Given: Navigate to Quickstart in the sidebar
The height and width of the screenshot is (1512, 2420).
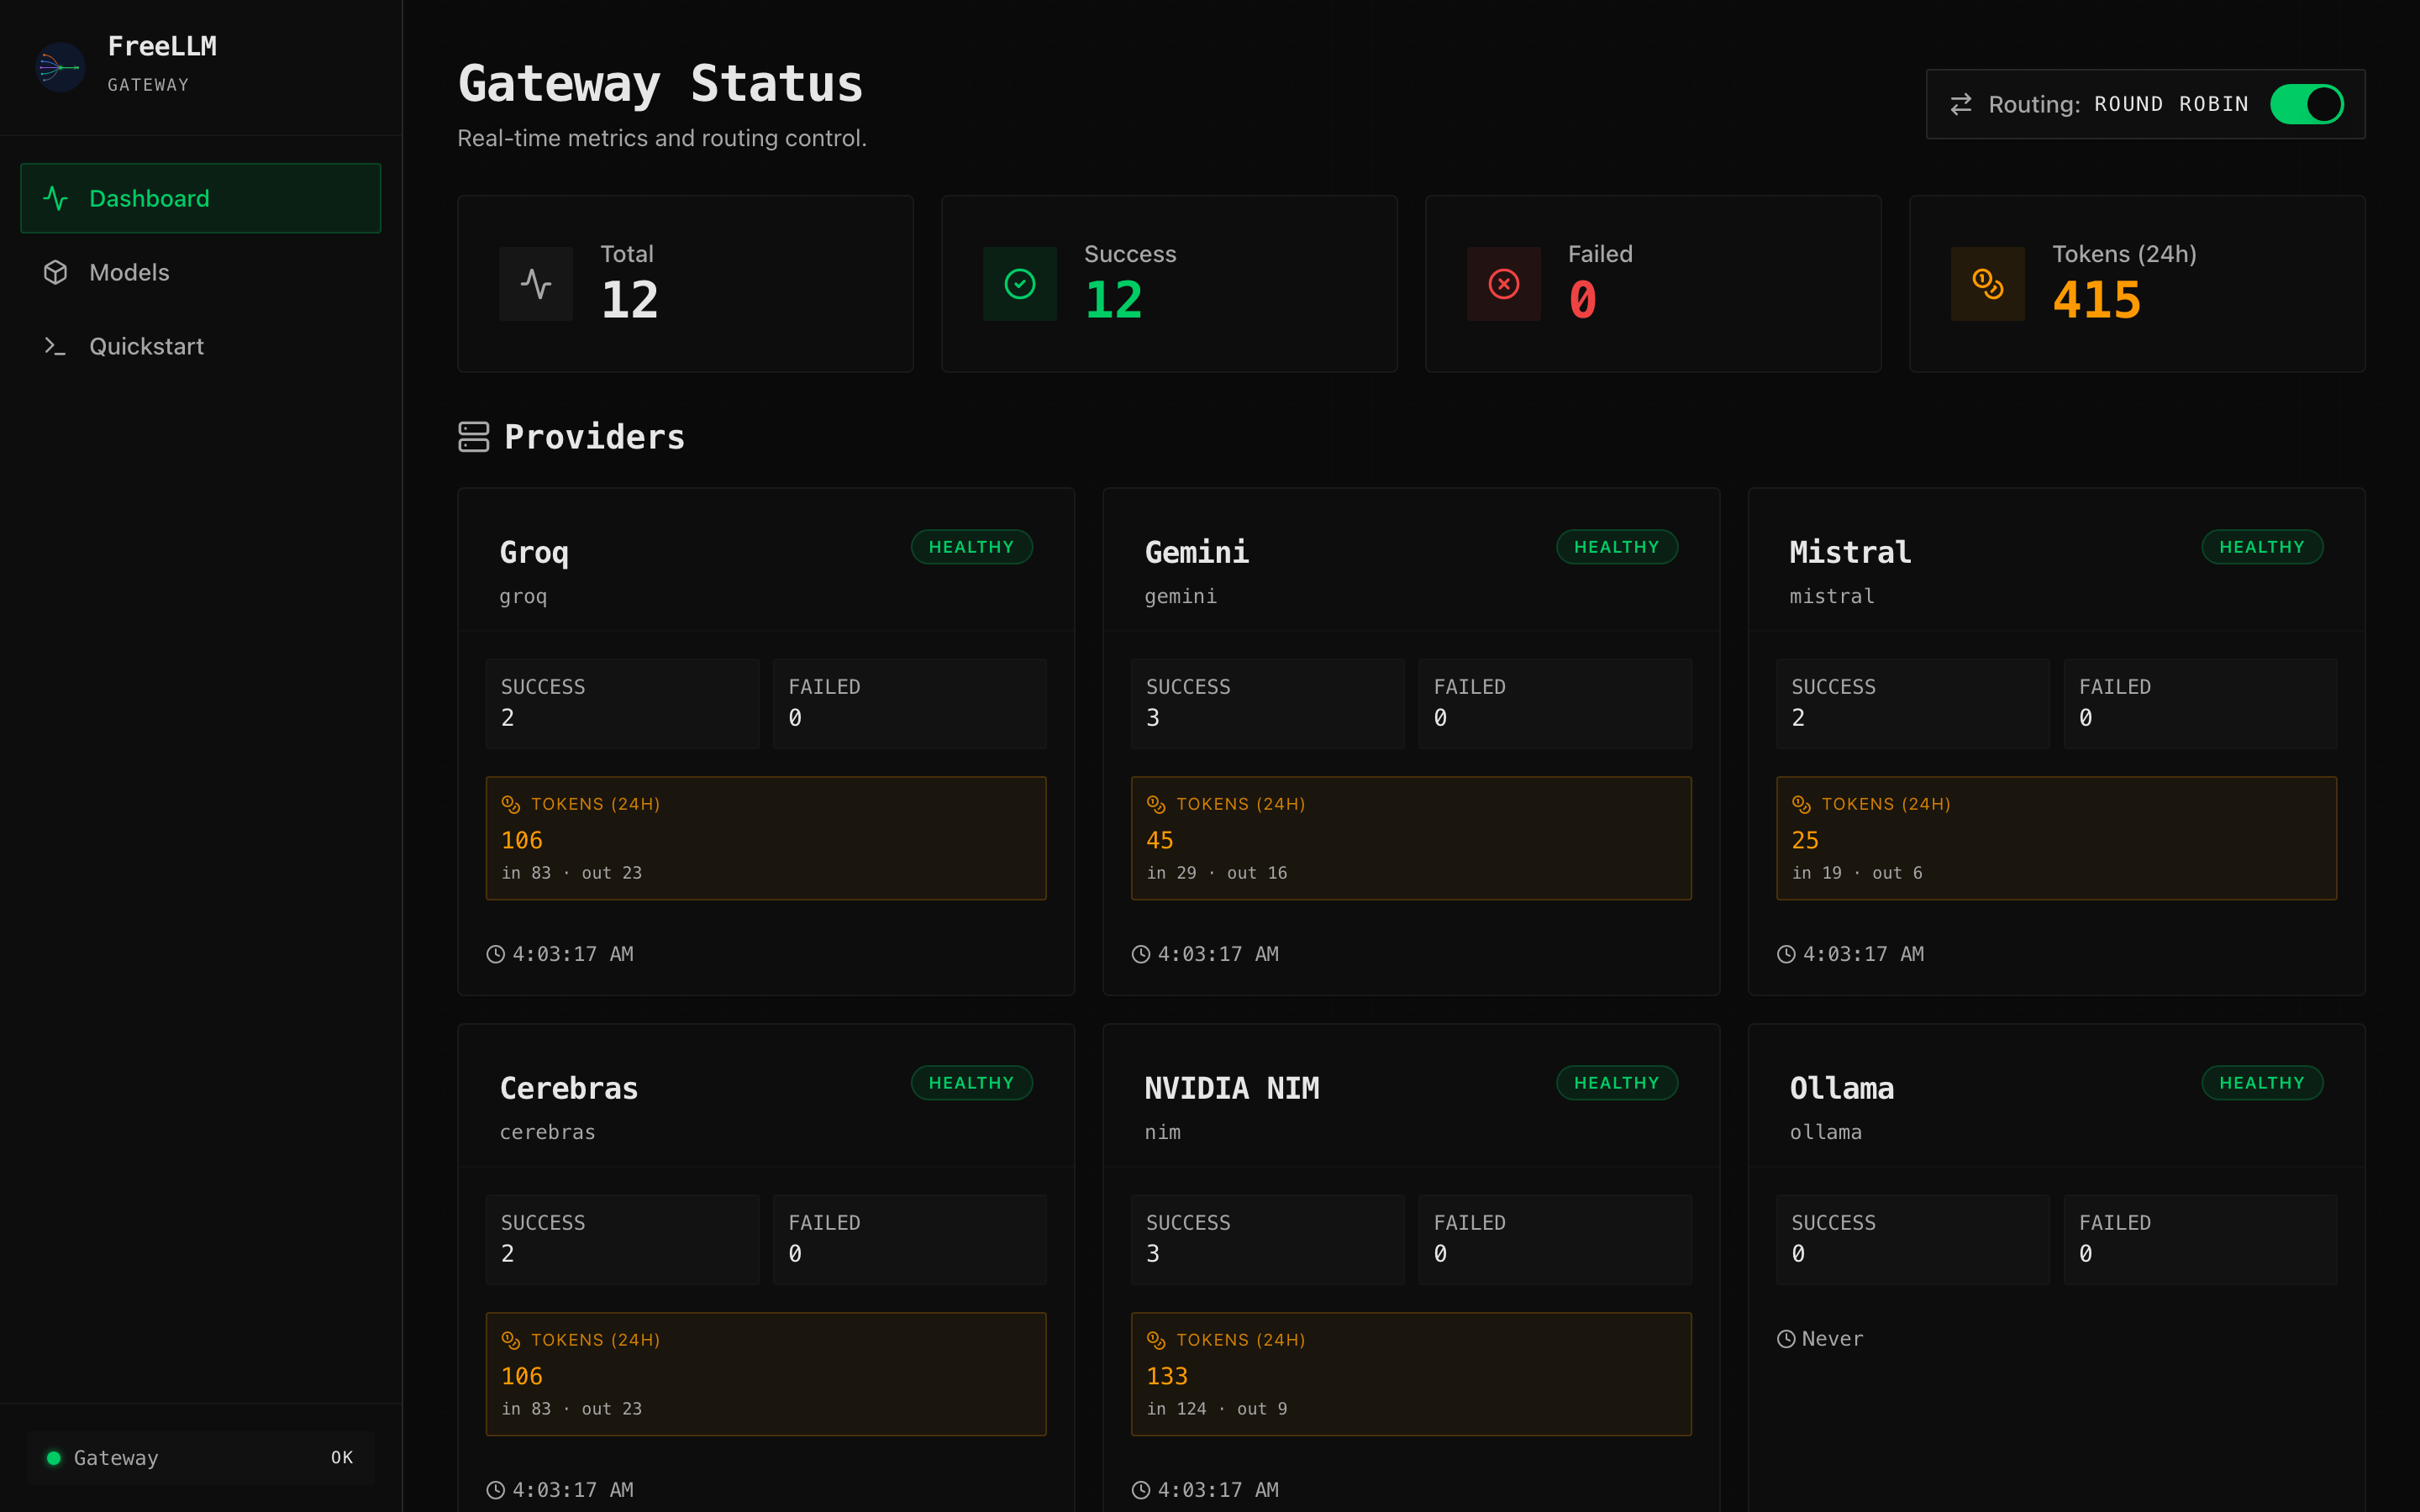Looking at the screenshot, I should [x=146, y=346].
